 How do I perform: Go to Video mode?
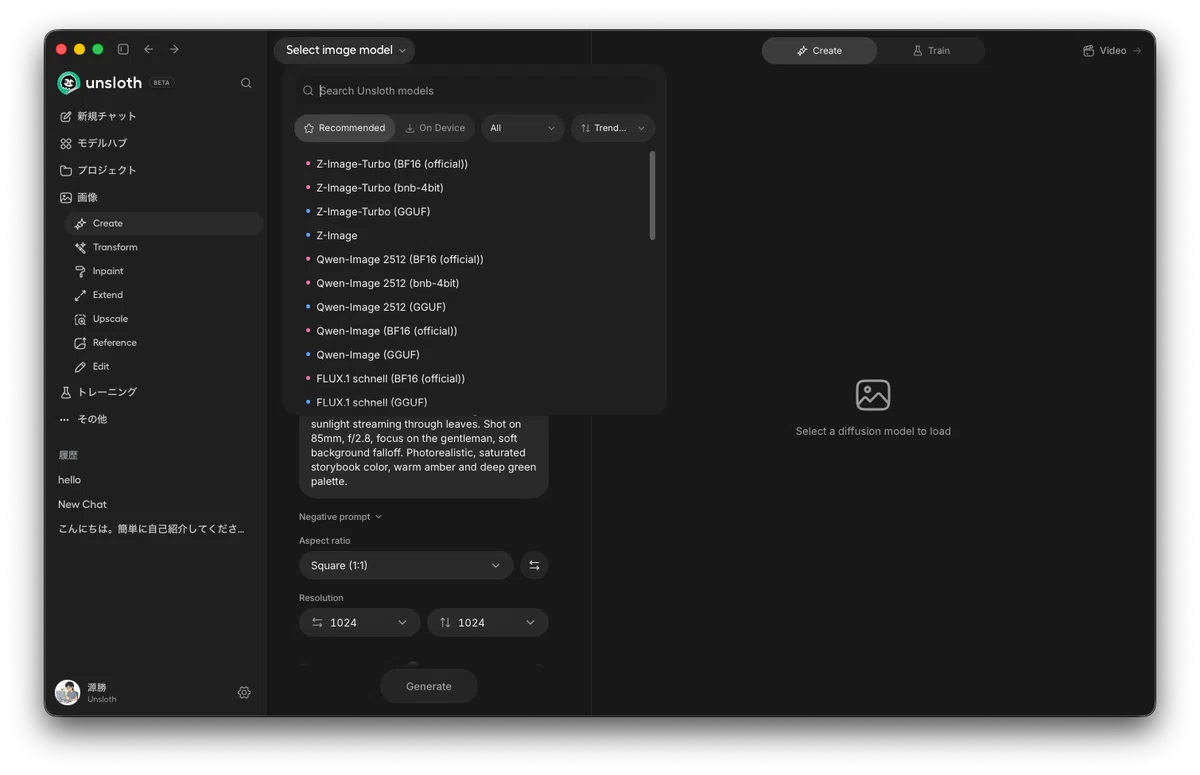point(1112,50)
